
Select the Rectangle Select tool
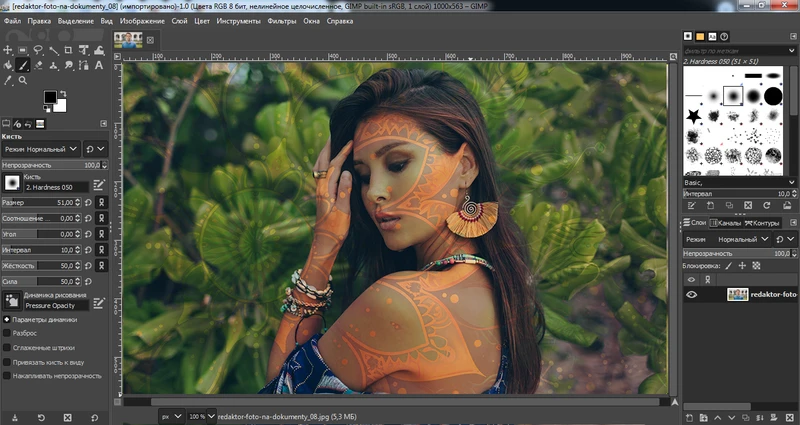click(22, 50)
